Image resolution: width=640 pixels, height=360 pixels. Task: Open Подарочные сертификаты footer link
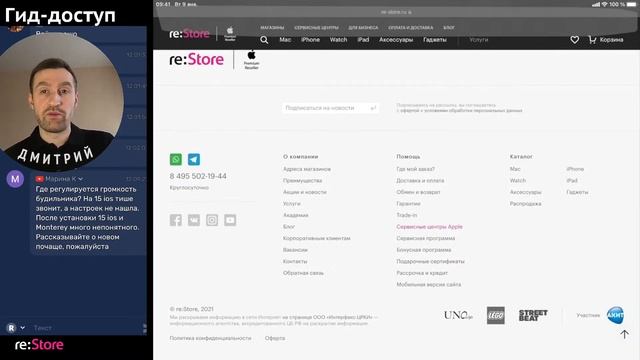[x=430, y=261]
